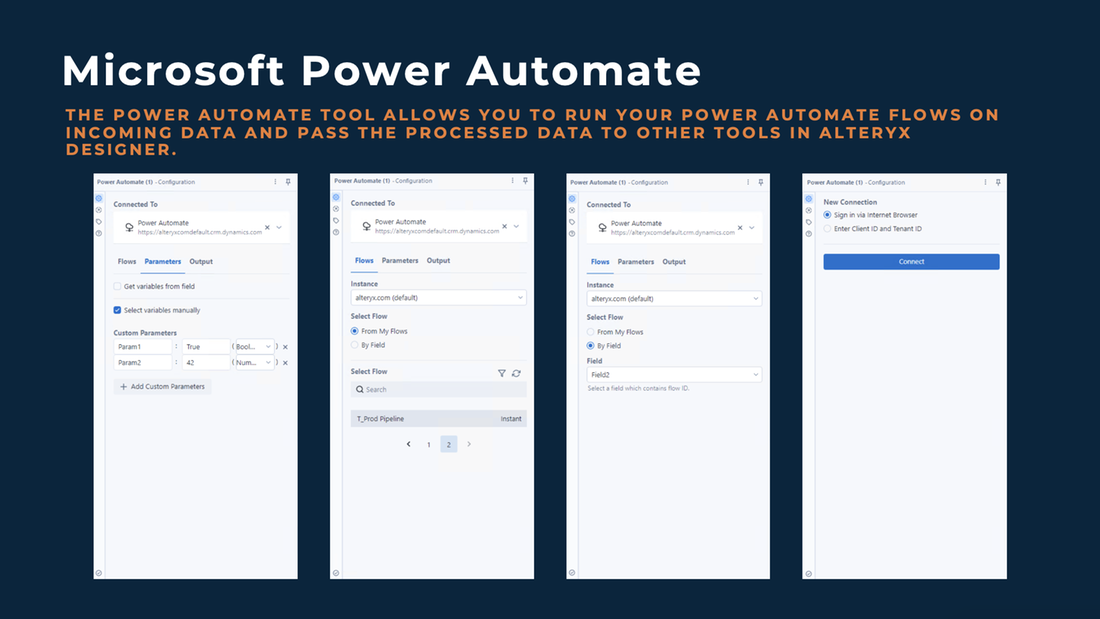Expand the Param1 Bool type dropdown
The image size is (1100, 619).
click(255, 347)
